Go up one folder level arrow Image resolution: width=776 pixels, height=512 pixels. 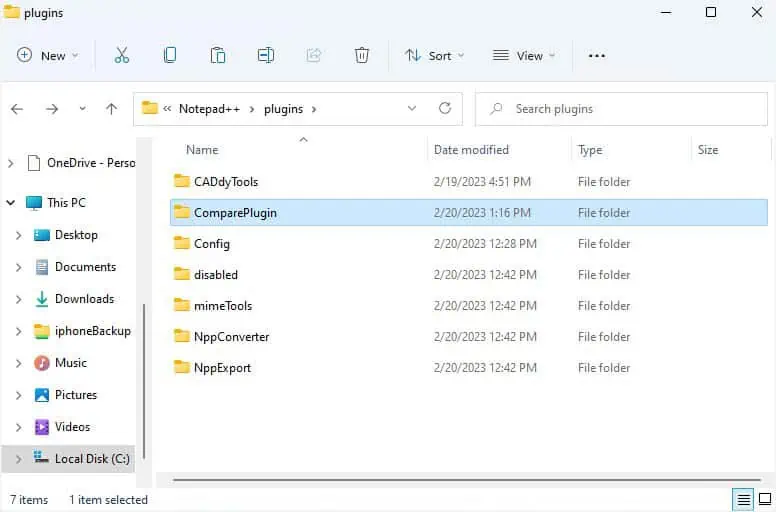(111, 109)
